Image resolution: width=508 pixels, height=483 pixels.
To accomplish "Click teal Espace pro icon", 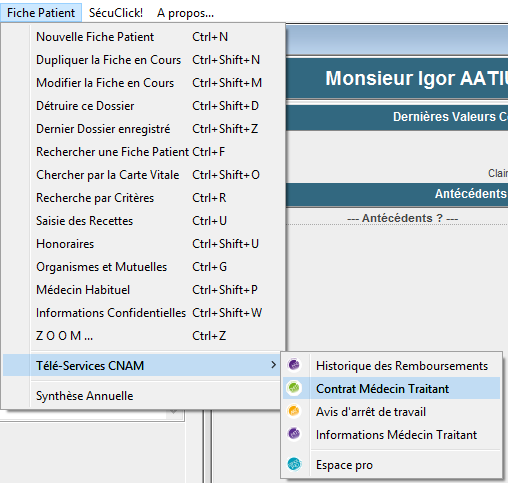I will pos(294,464).
